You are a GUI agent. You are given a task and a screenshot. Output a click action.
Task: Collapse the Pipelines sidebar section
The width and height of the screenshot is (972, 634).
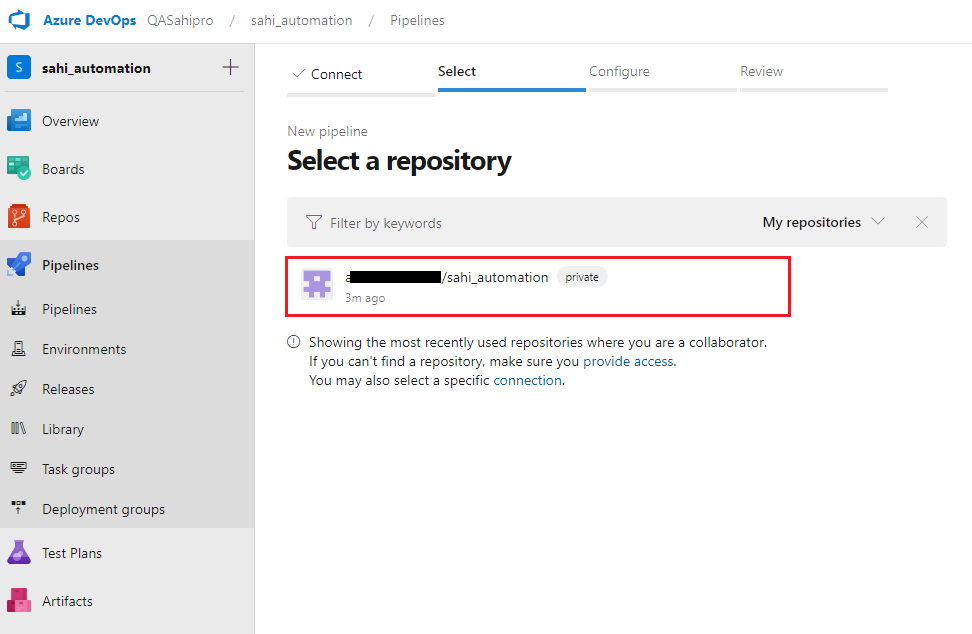click(x=70, y=265)
